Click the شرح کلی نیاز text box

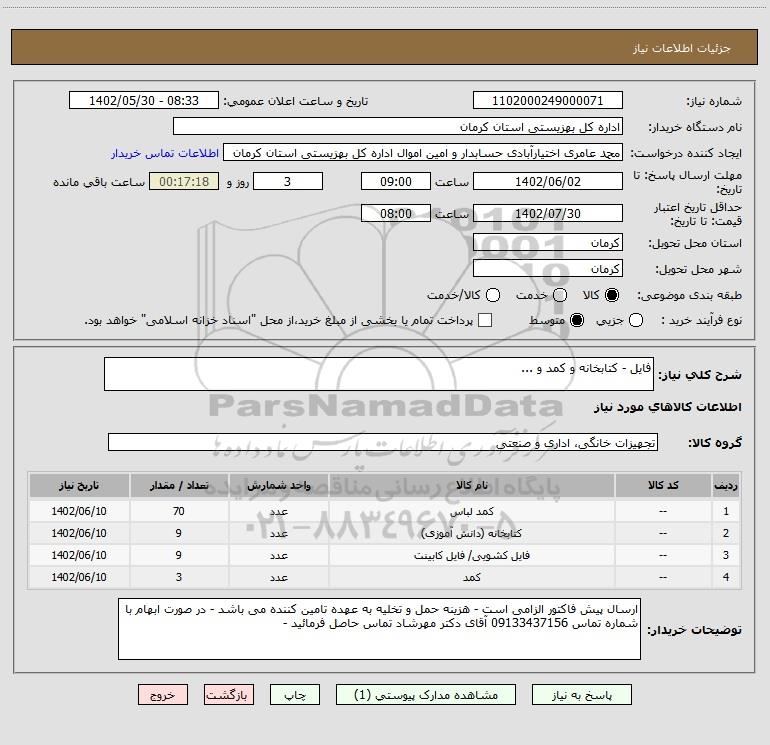(379, 374)
